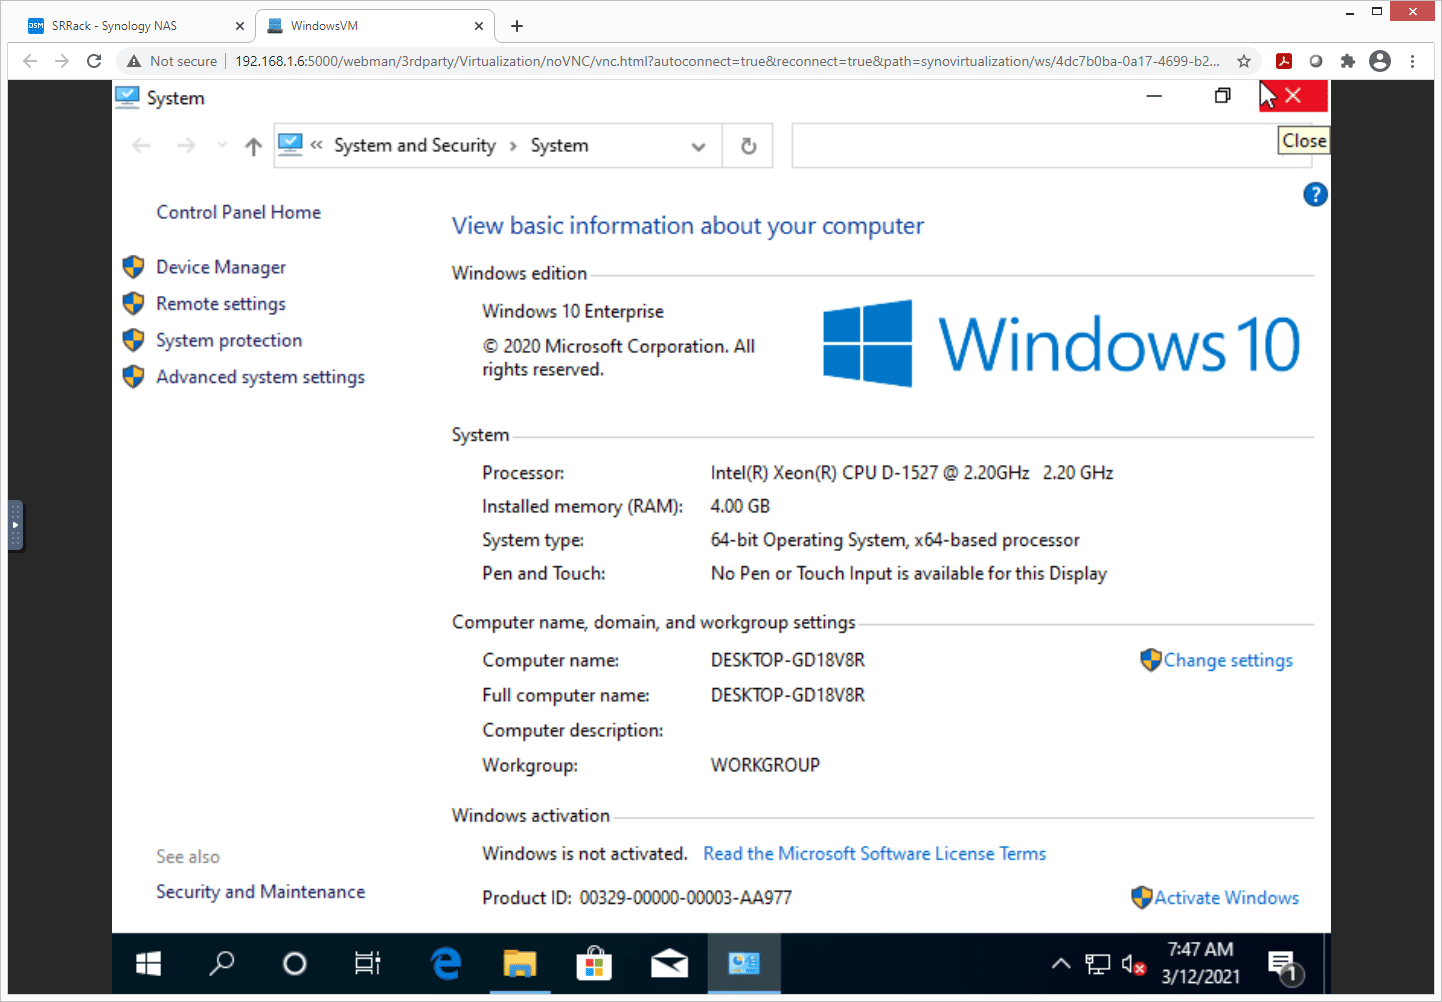
Task: Click the gray circular extension icon
Action: [x=1316, y=61]
